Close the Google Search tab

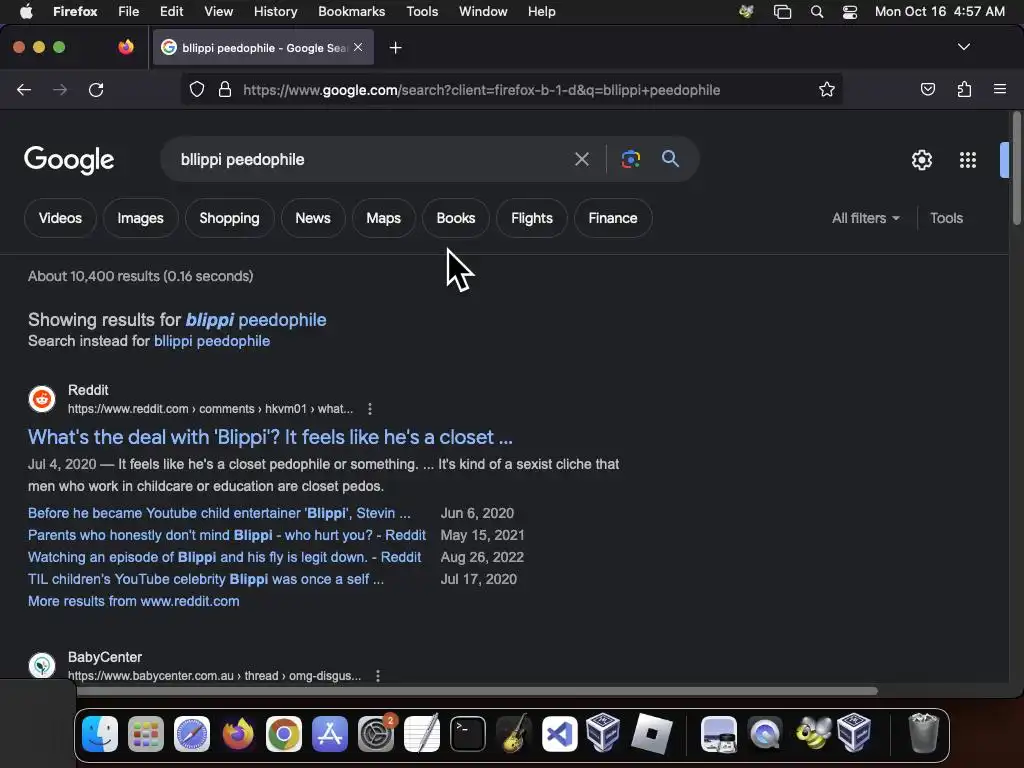point(358,47)
